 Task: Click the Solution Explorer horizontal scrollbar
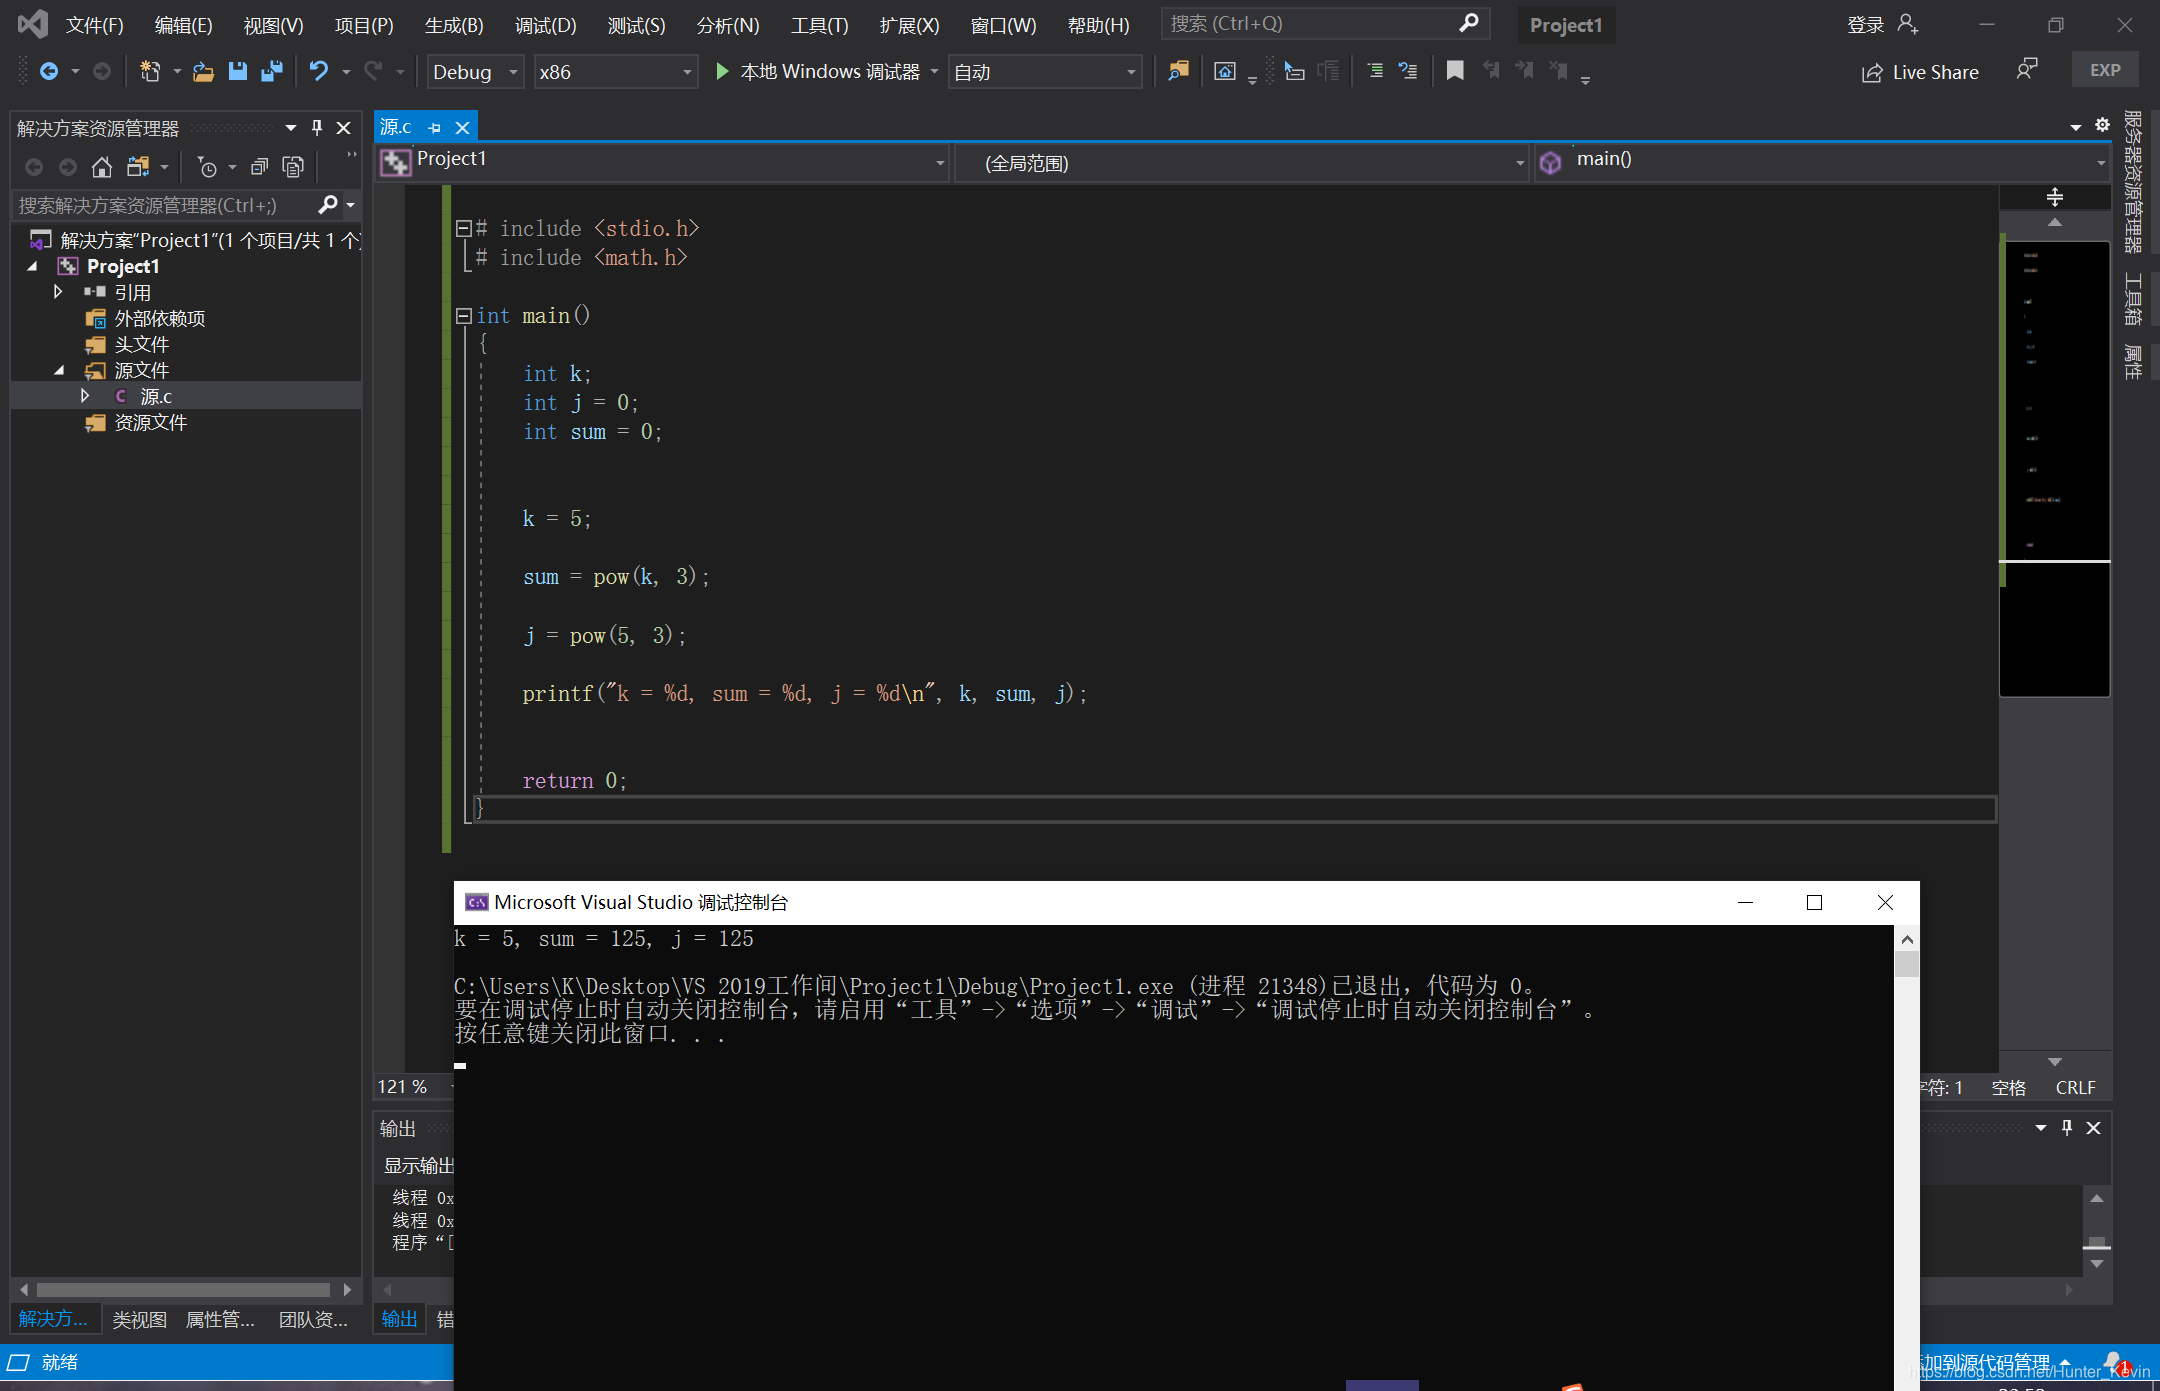coord(184,1290)
